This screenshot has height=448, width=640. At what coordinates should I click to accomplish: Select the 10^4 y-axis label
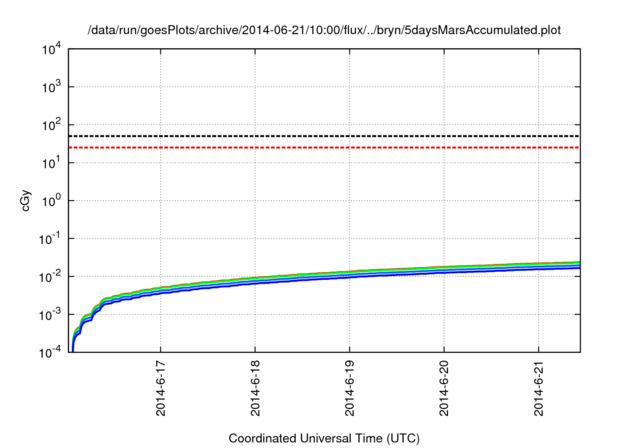point(51,50)
